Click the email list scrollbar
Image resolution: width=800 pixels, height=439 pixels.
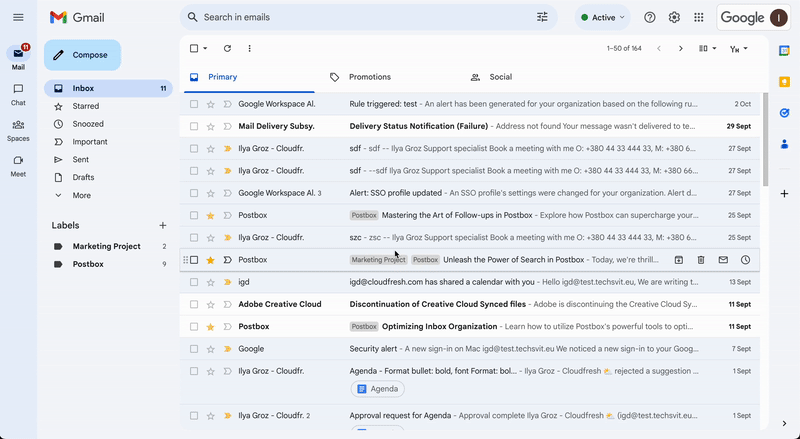pos(765,139)
